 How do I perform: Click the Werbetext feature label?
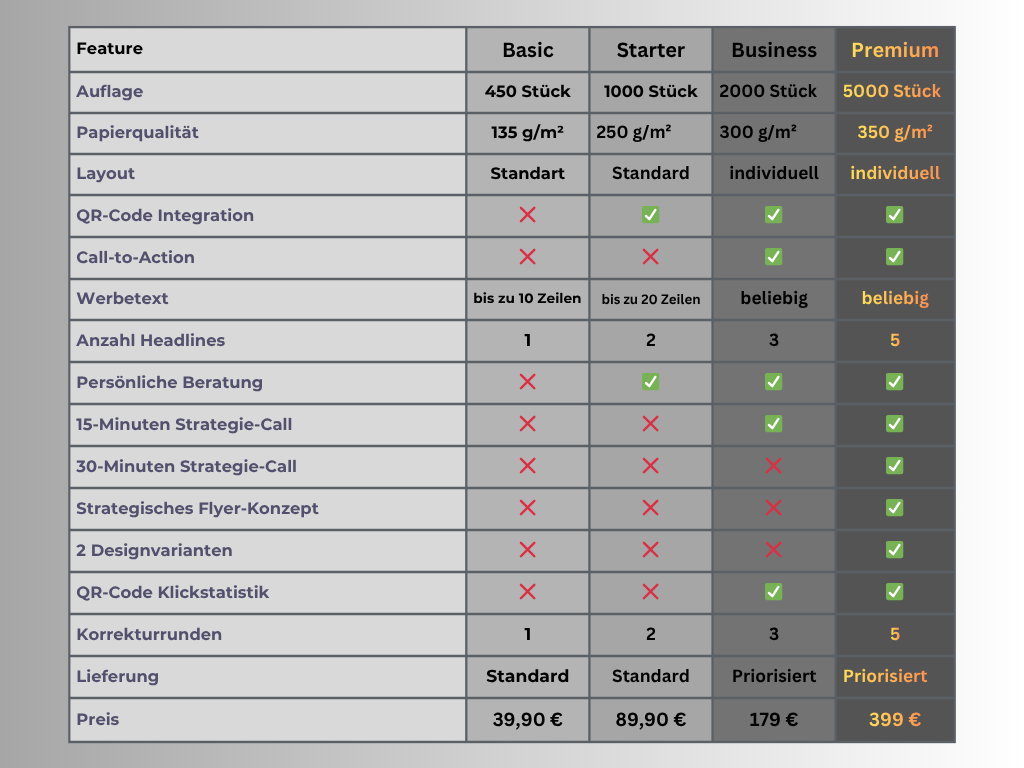click(x=122, y=299)
